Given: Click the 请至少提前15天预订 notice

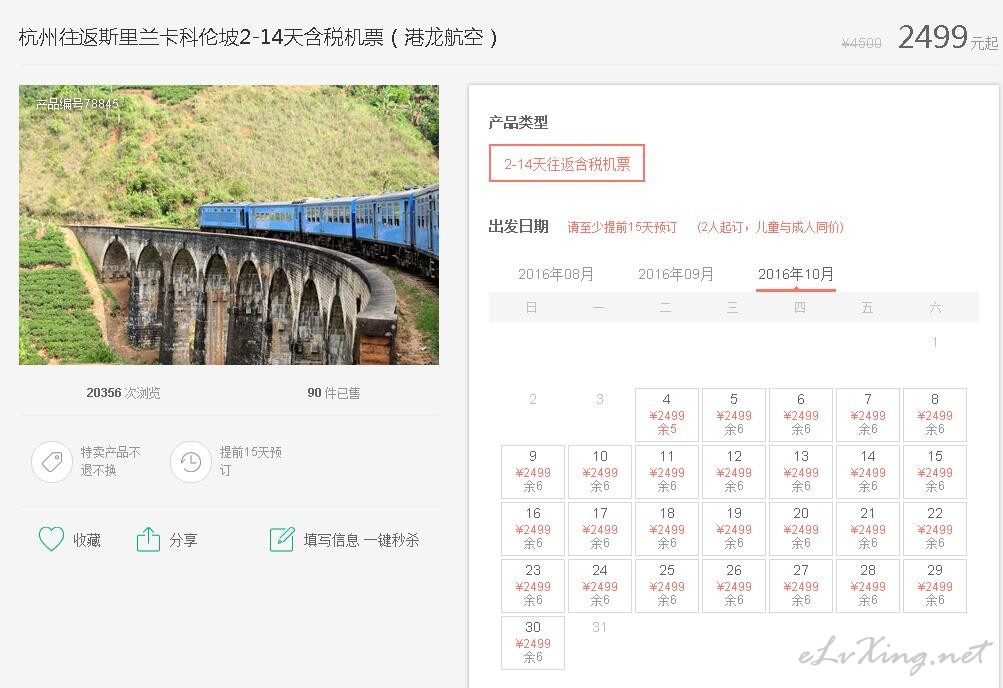Looking at the screenshot, I should [622, 227].
